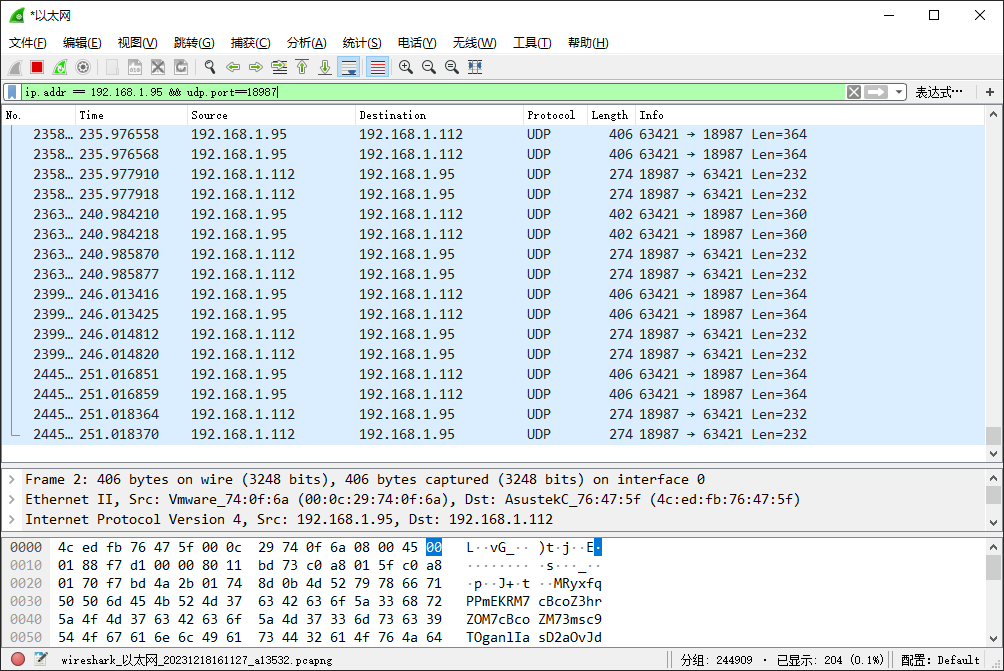This screenshot has height=671, width=1004.
Task: Open the 分析(A) menu
Action: coord(307,42)
